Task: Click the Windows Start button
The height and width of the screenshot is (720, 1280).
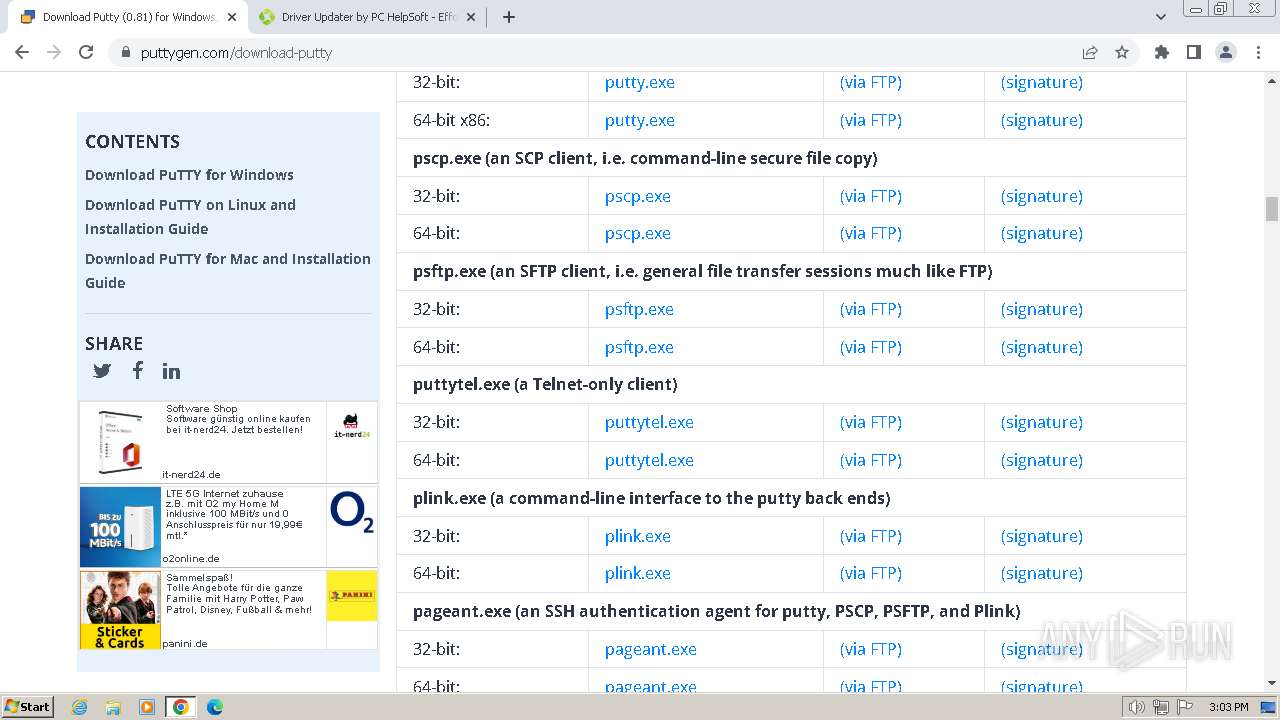Action: tap(28, 707)
